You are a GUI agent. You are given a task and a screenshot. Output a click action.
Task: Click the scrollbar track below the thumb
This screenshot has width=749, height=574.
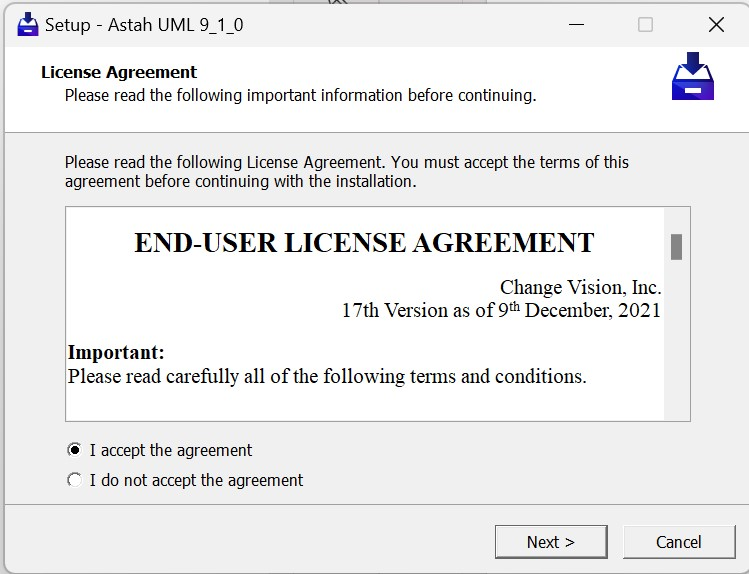(676, 340)
